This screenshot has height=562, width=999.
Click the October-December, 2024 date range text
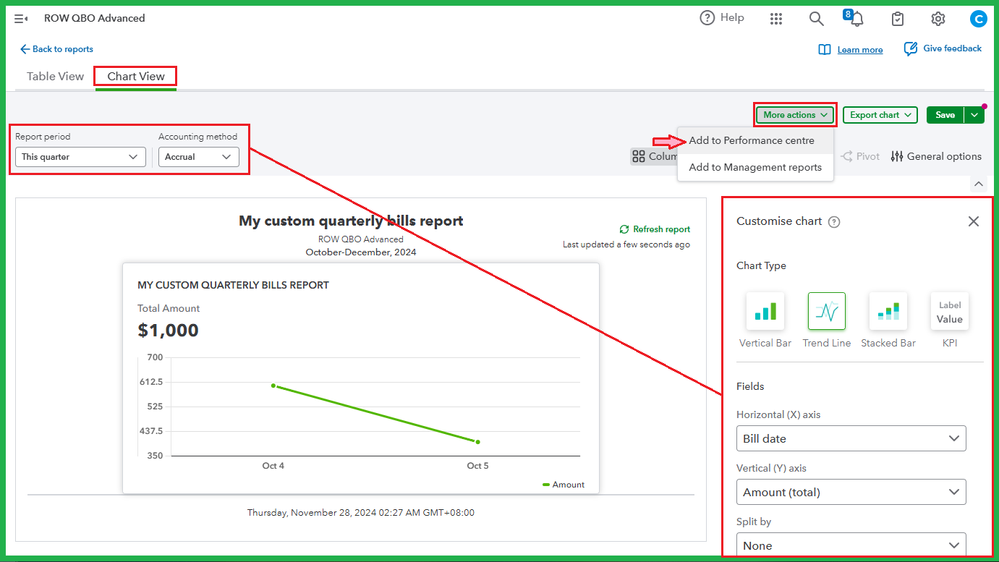click(x=361, y=252)
